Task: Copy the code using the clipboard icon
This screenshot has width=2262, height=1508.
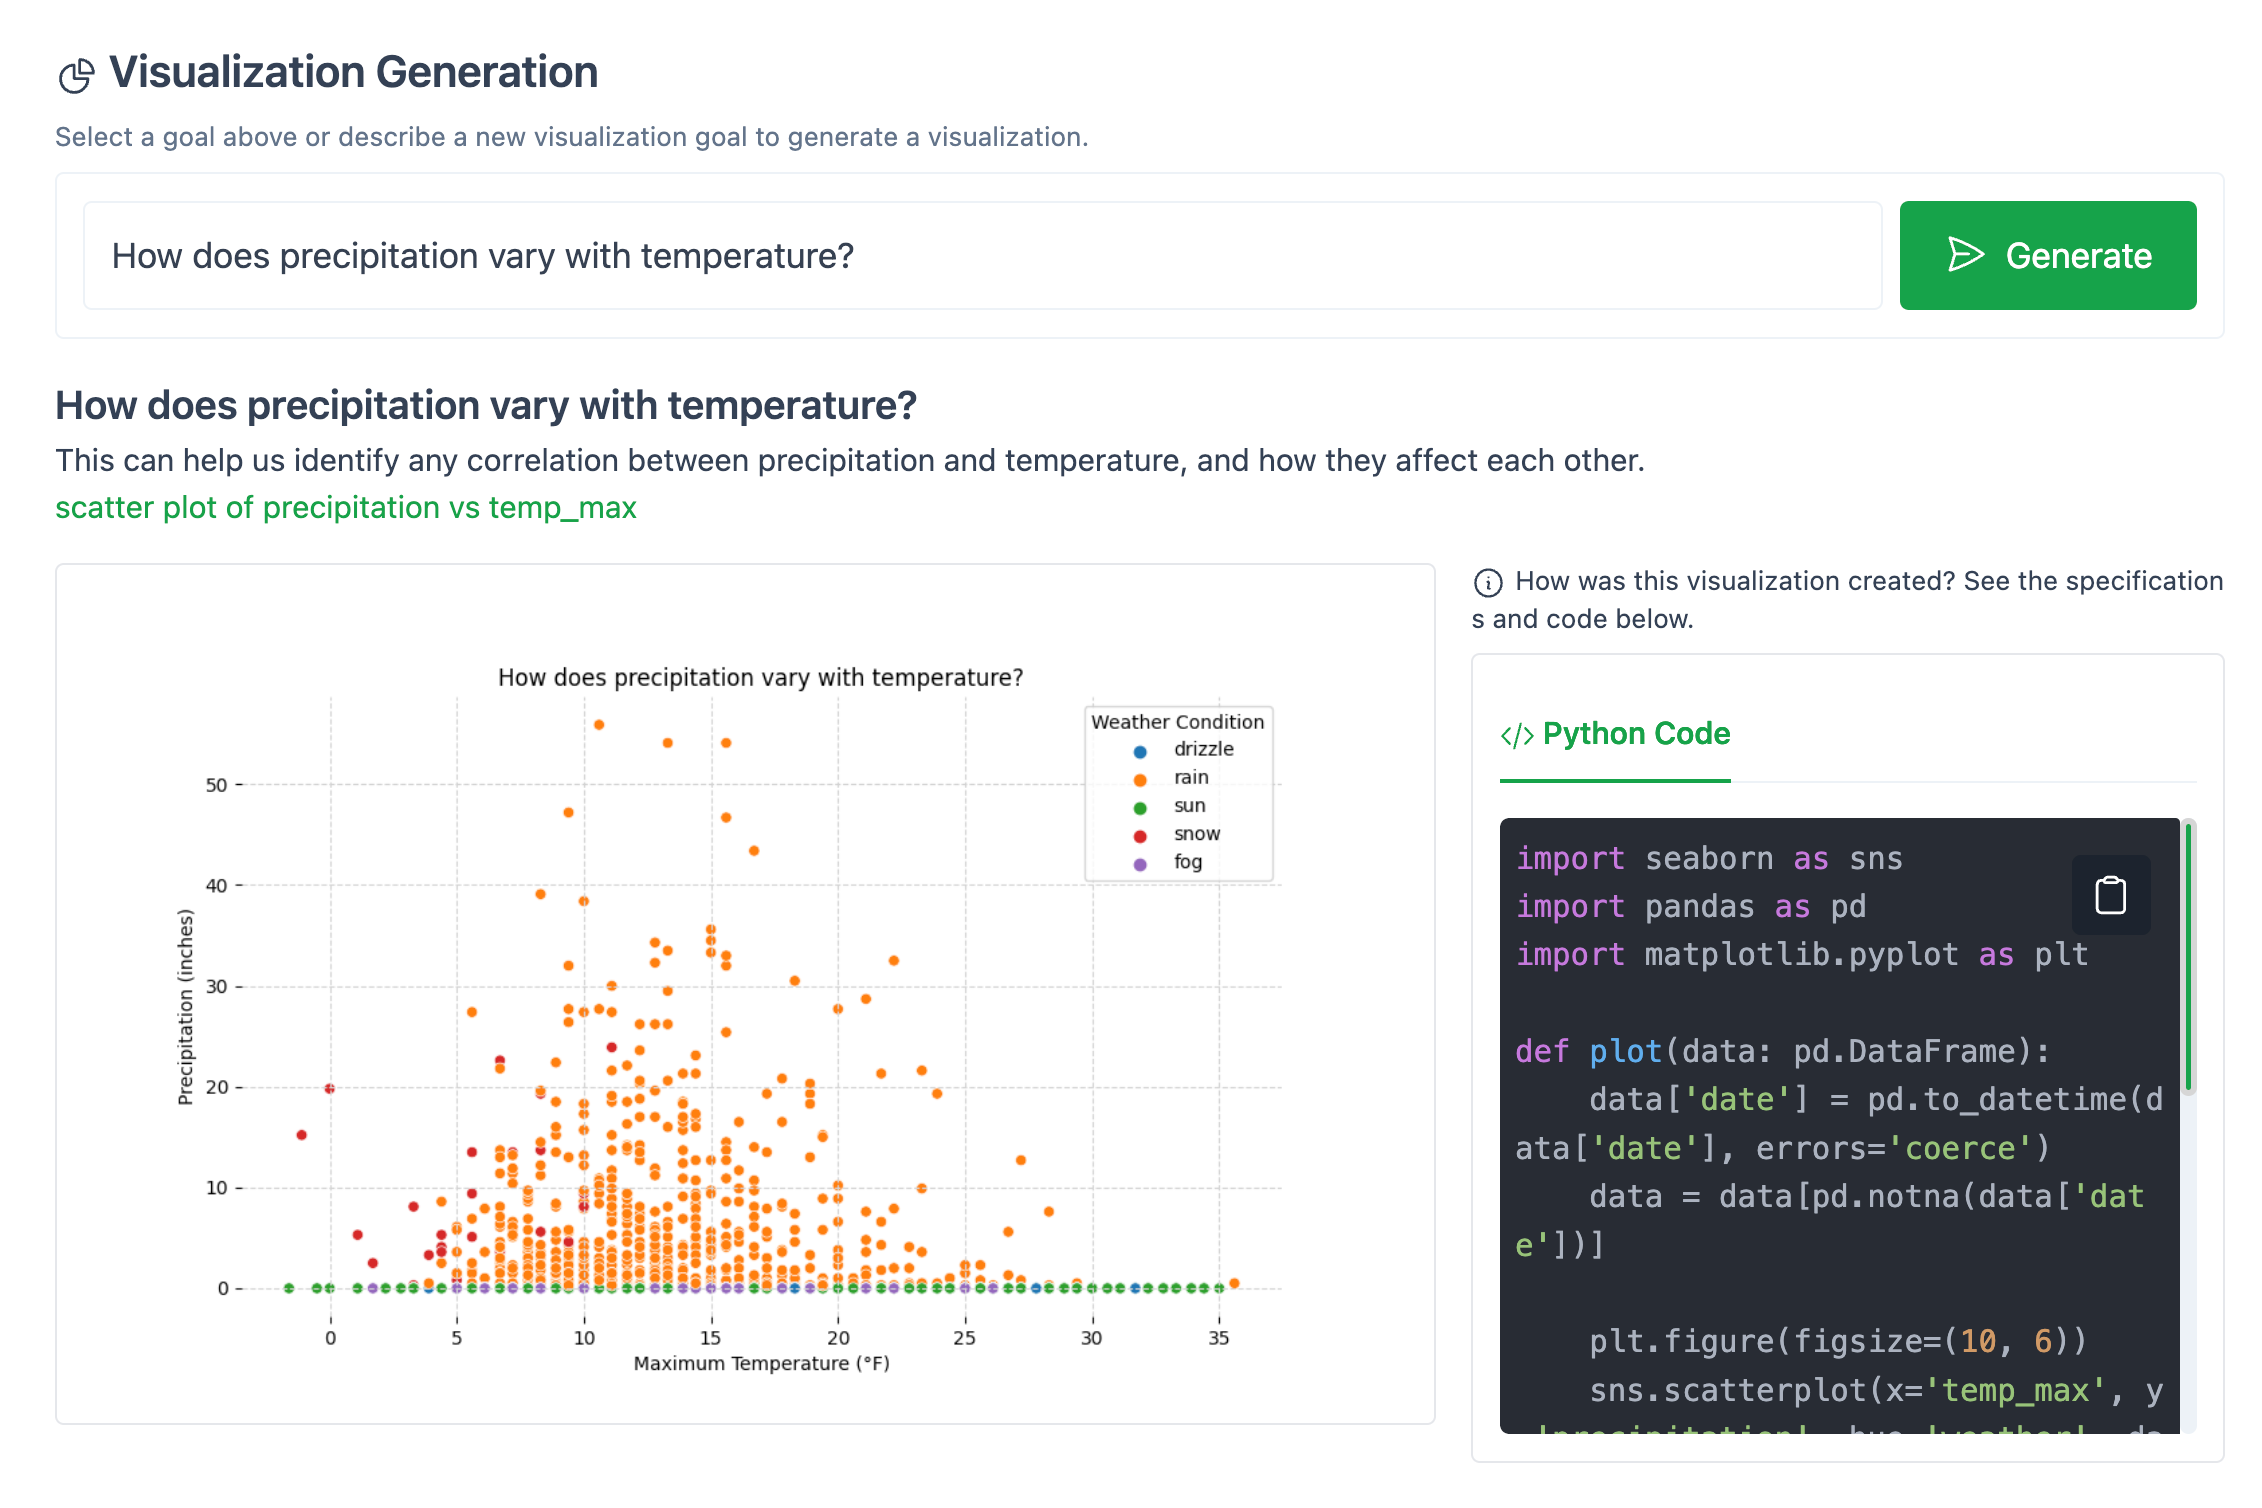Action: 2111,895
